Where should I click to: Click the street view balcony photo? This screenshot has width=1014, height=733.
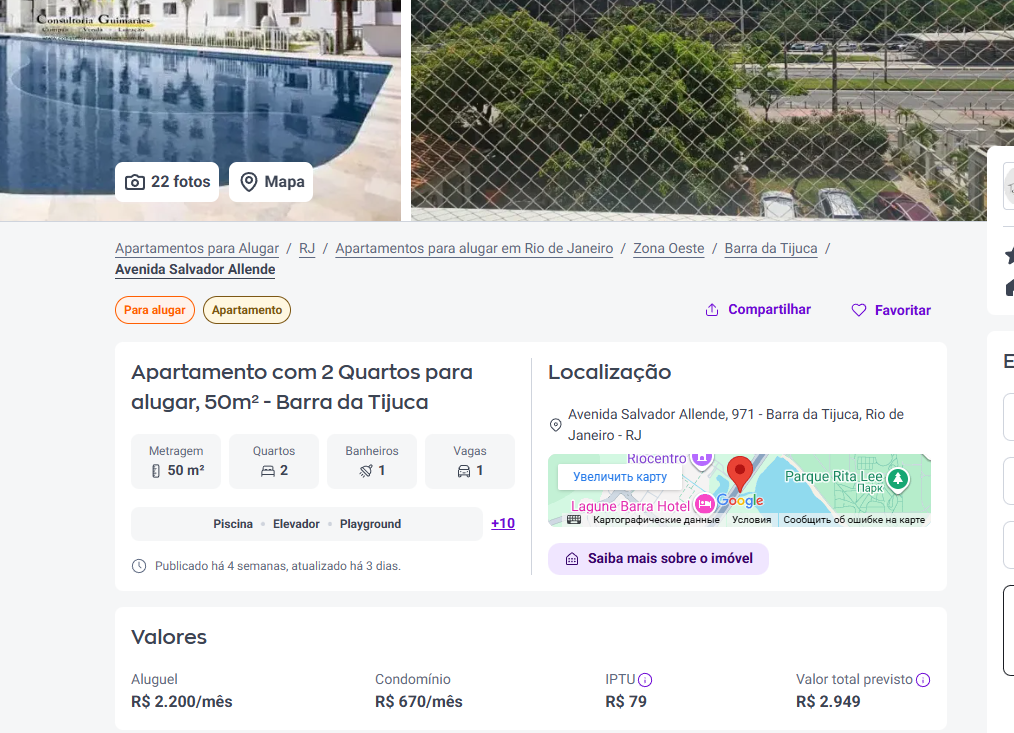pos(698,110)
